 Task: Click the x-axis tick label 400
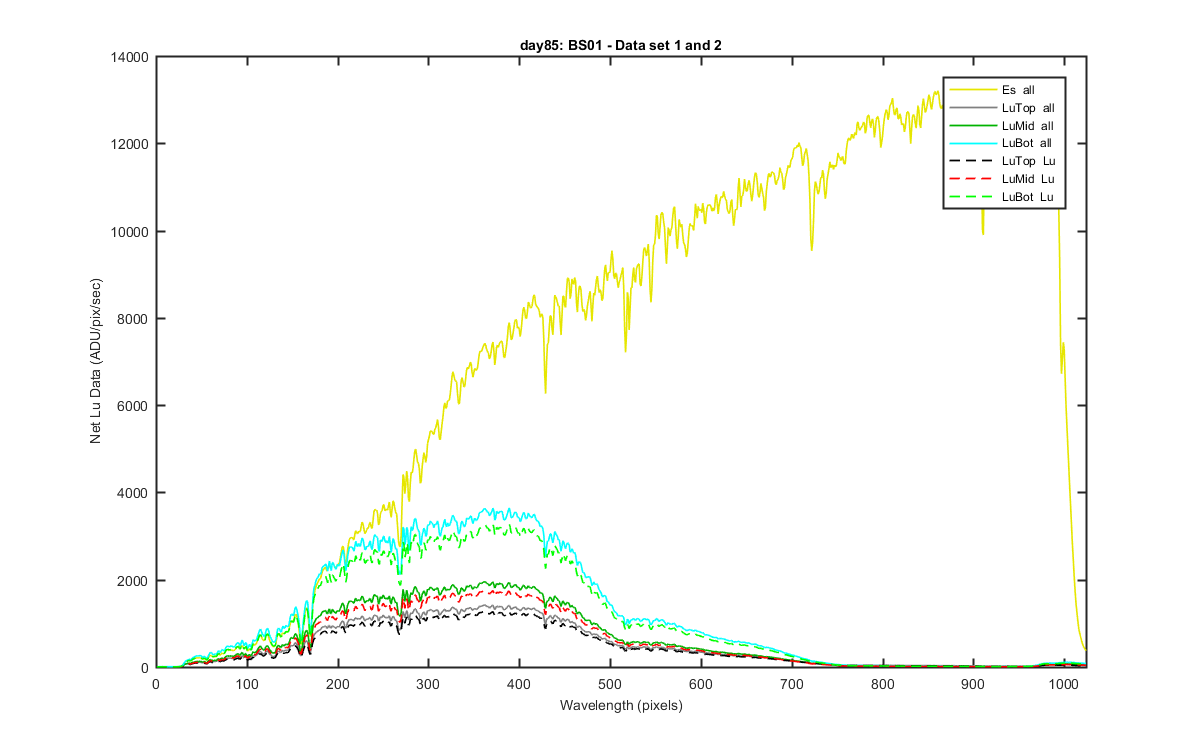click(519, 685)
